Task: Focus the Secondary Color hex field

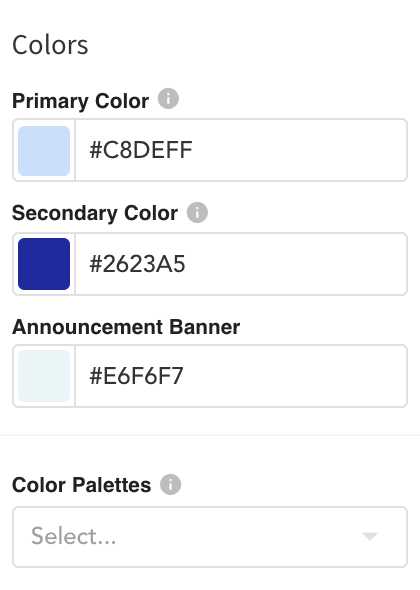Action: pos(241,264)
